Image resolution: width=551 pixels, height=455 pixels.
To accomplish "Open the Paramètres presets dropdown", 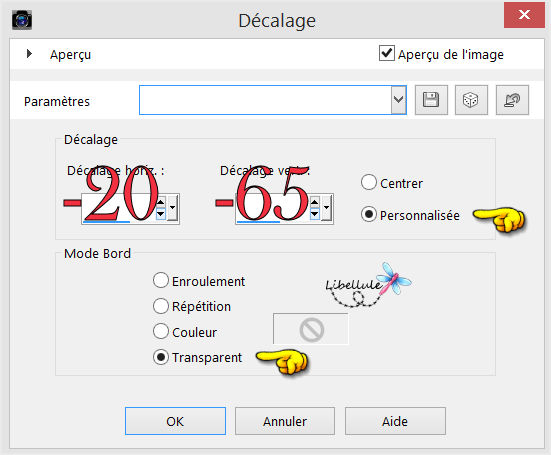I will pyautogui.click(x=398, y=100).
